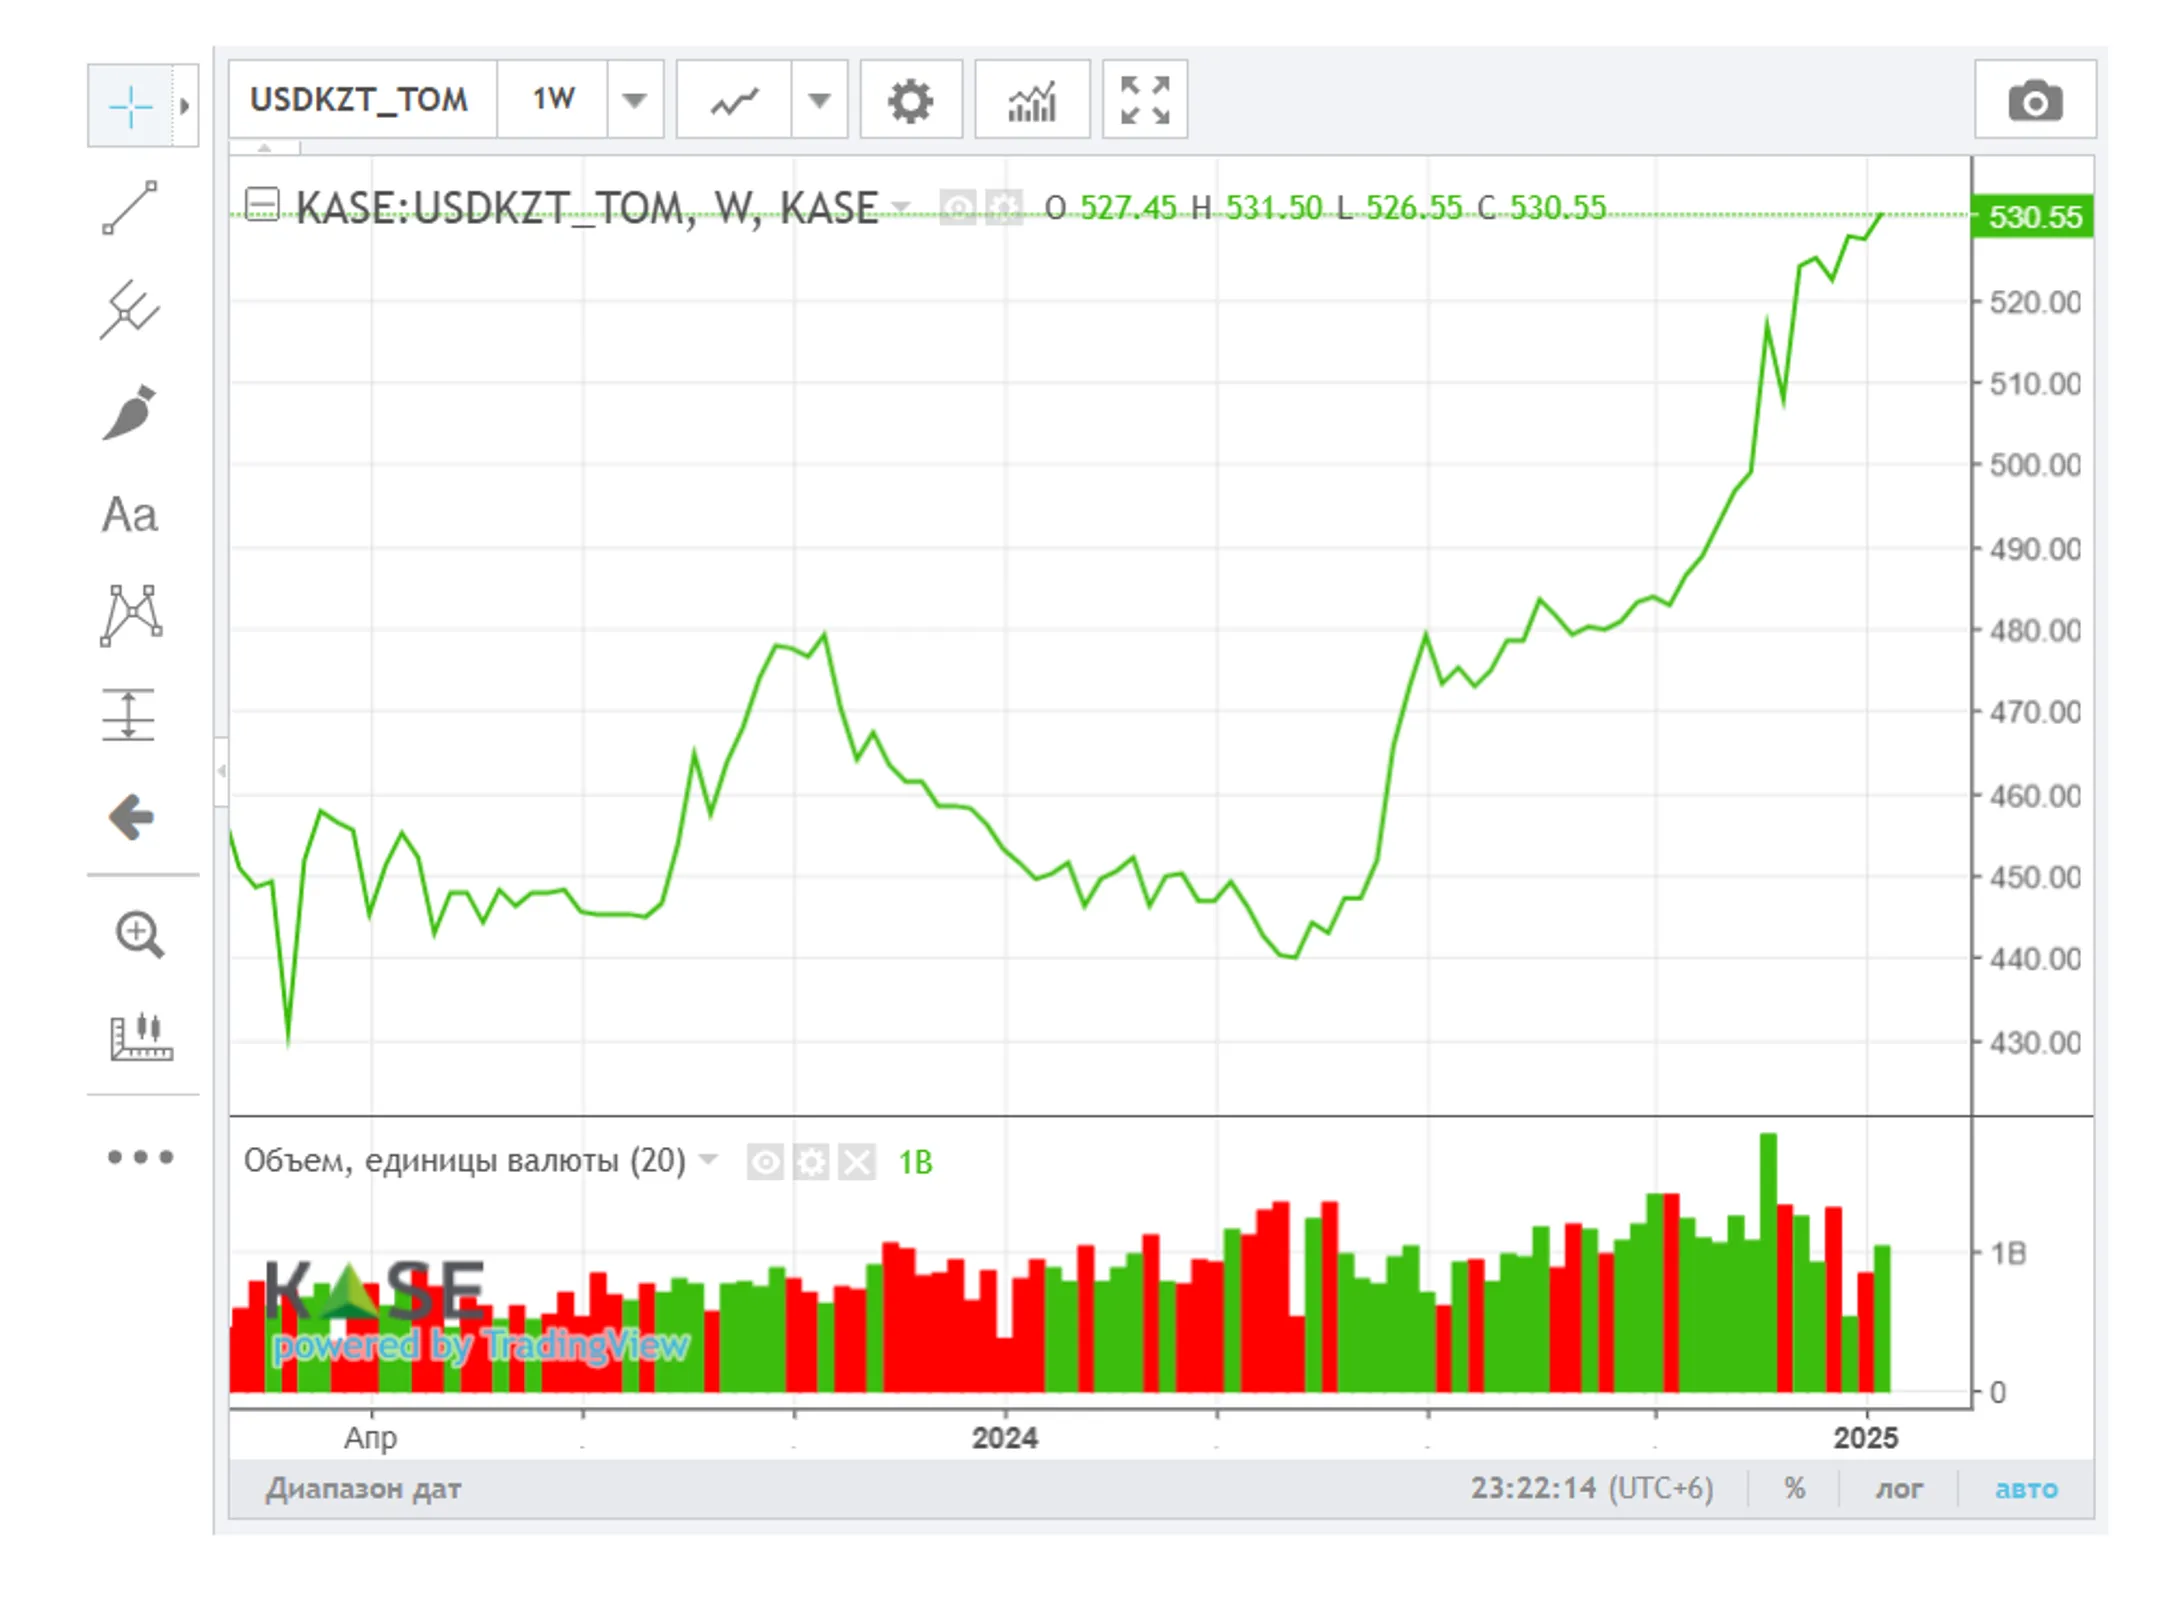Select the Aa text annotation tool

point(130,516)
